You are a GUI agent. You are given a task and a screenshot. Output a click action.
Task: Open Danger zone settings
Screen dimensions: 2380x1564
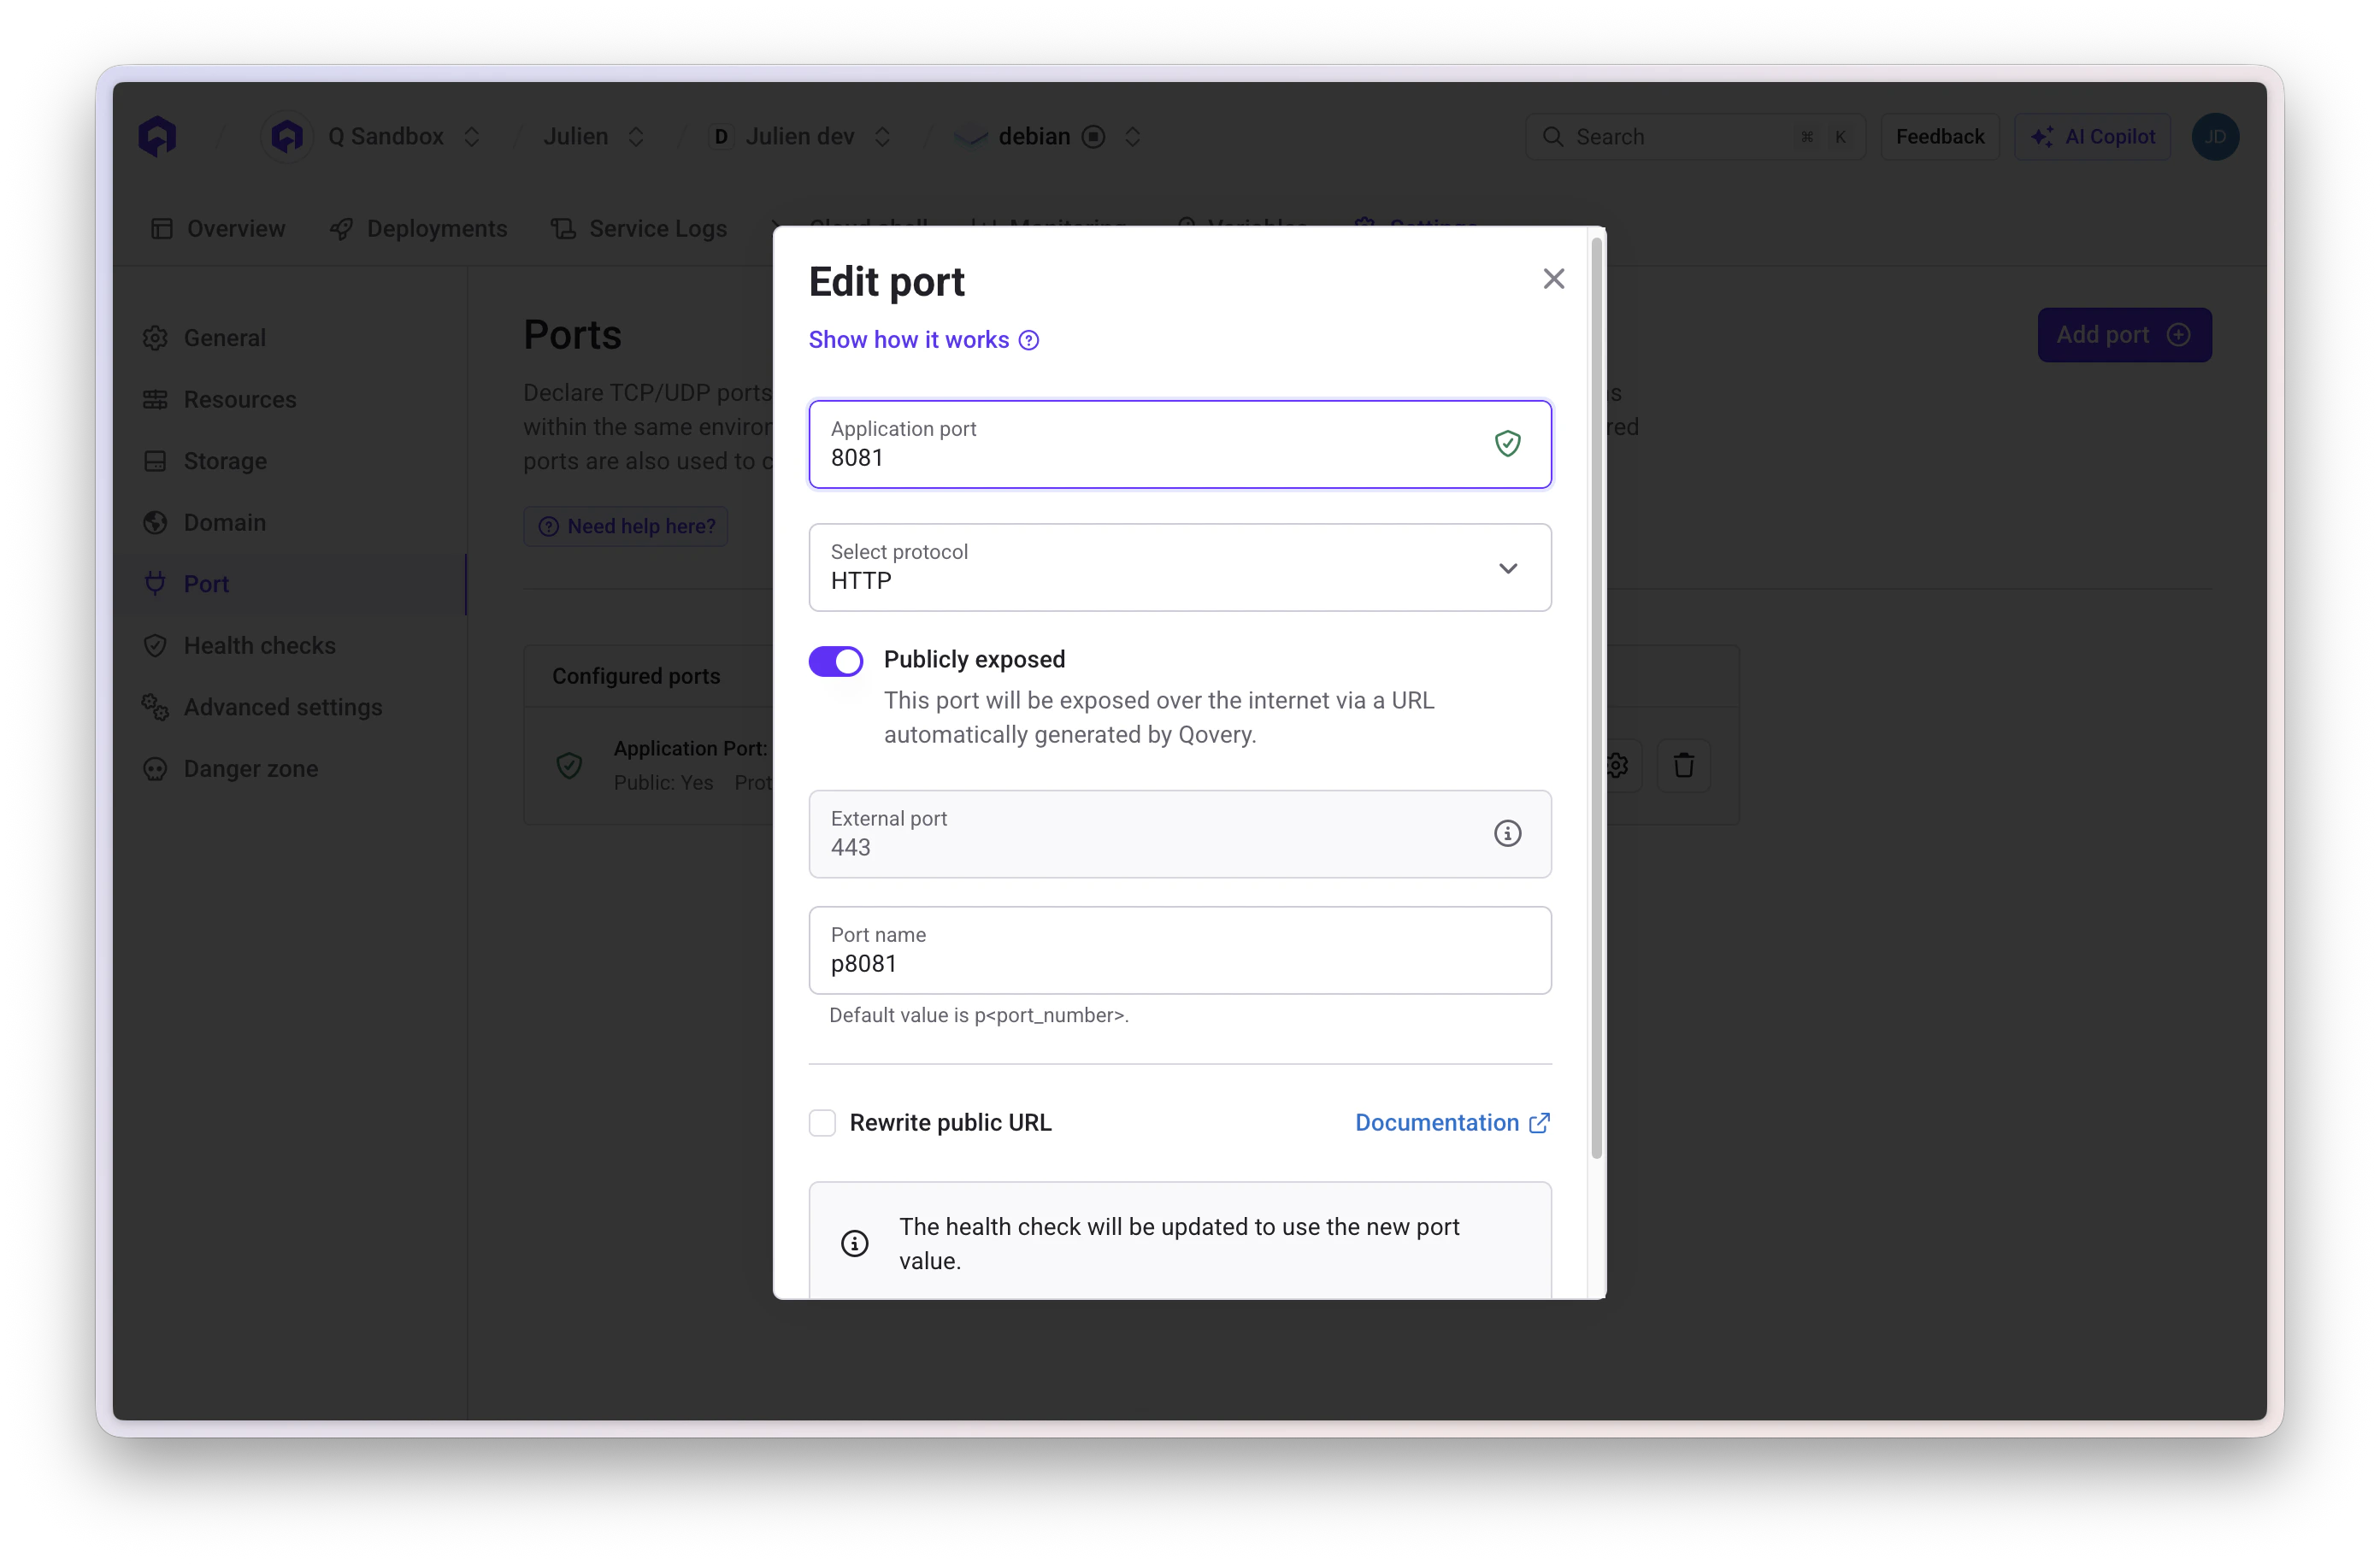[289, 769]
